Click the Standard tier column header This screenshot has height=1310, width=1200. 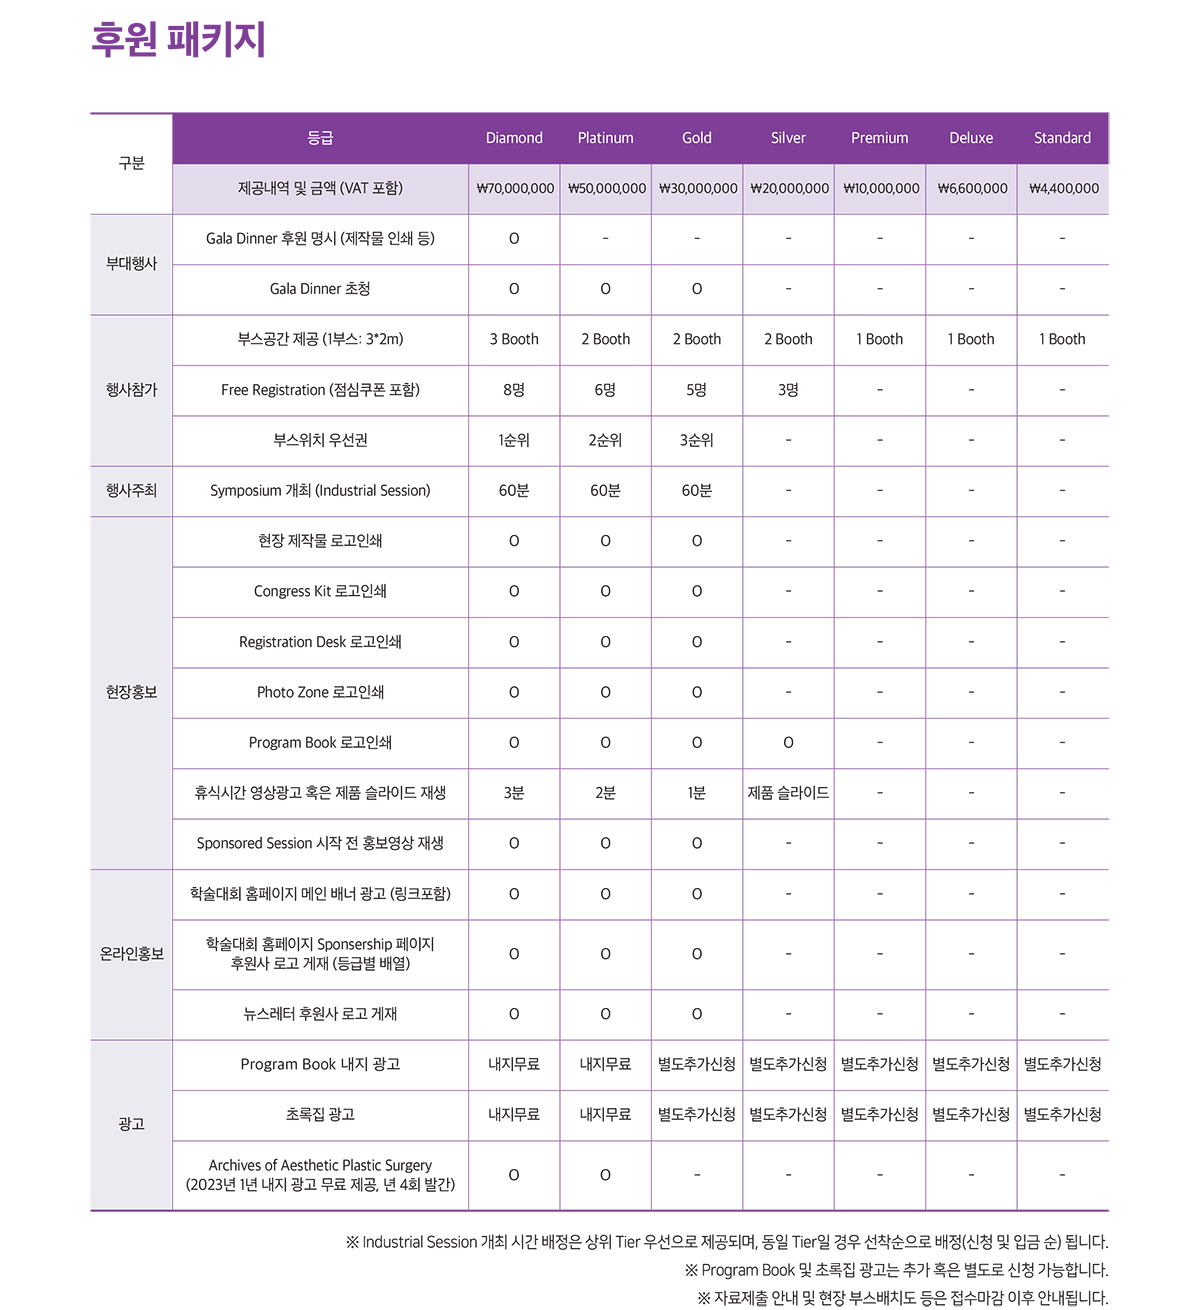click(1062, 138)
